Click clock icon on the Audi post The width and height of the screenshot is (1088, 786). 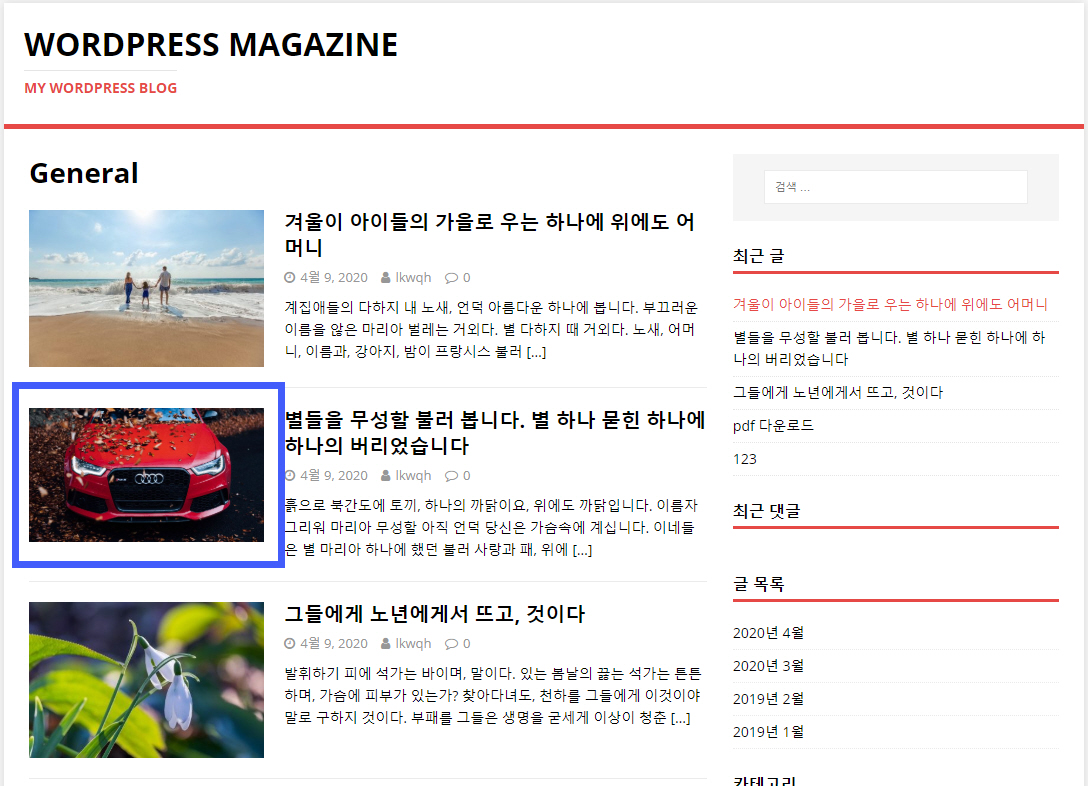pos(290,475)
